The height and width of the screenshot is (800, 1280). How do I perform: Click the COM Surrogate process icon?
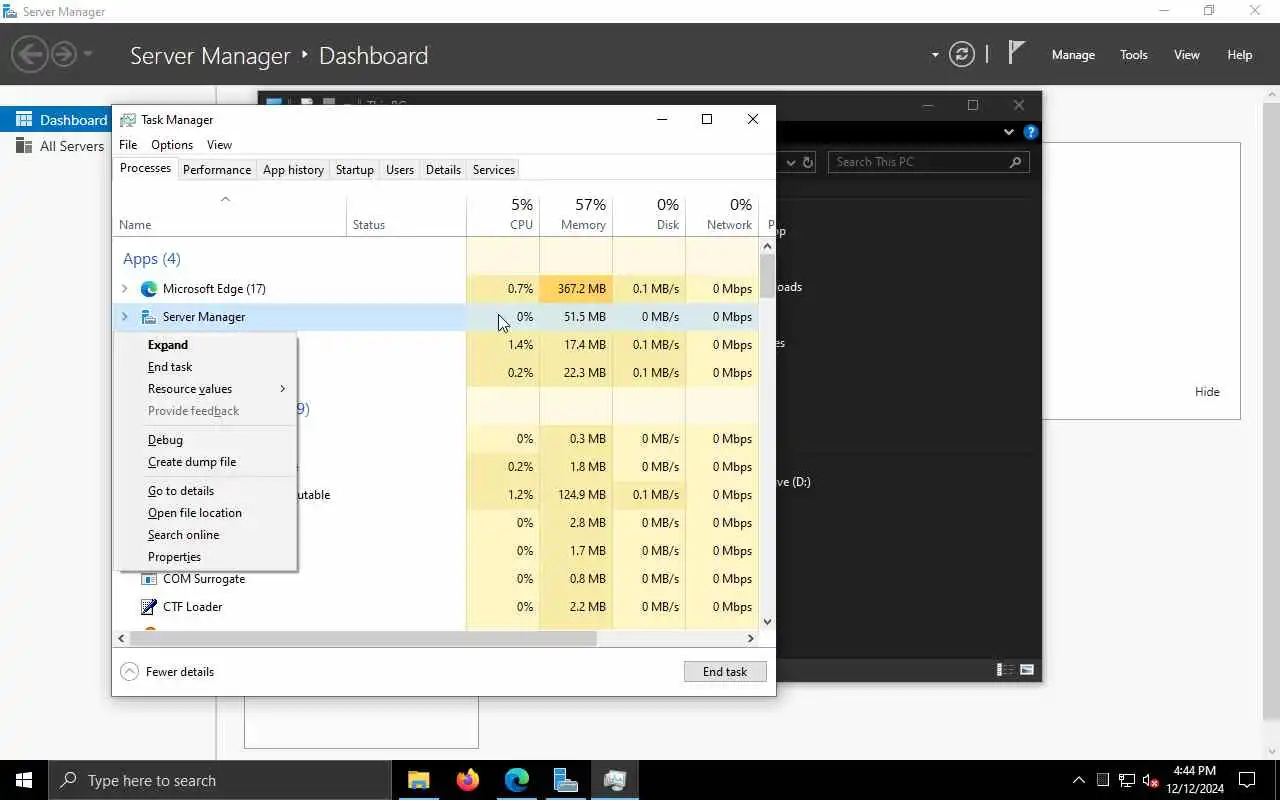[x=149, y=579]
